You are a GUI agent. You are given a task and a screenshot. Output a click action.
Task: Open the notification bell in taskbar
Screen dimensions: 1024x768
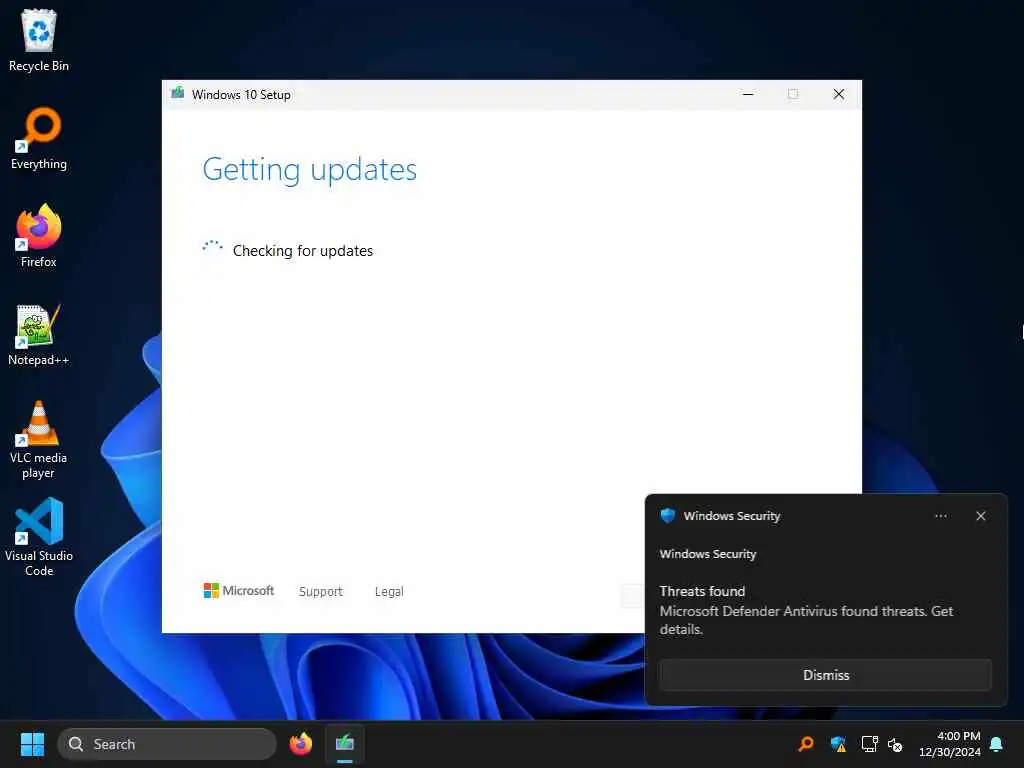[x=997, y=744]
